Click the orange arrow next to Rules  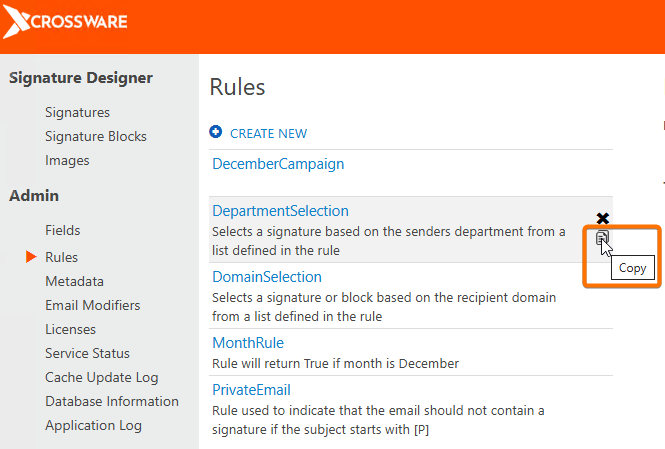point(31,257)
